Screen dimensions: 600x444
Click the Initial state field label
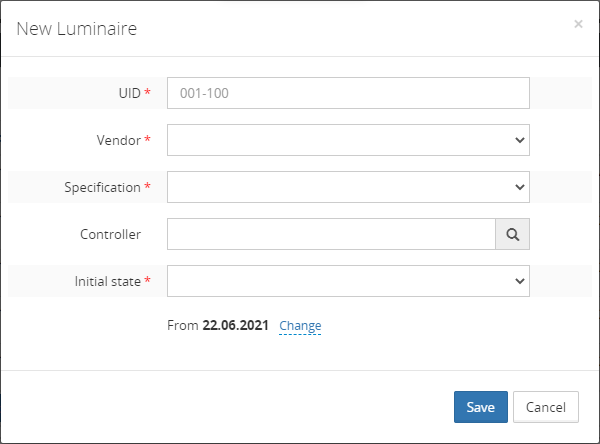pyautogui.click(x=108, y=281)
